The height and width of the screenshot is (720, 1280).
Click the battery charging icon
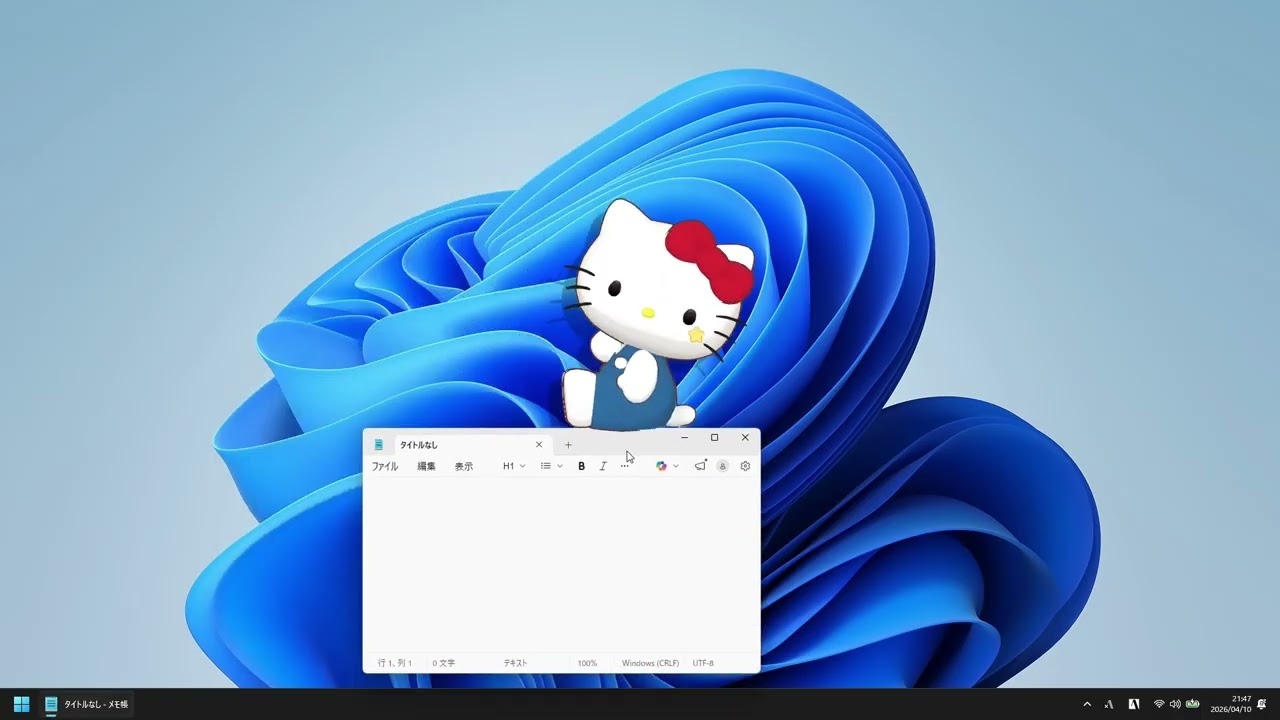1192,704
